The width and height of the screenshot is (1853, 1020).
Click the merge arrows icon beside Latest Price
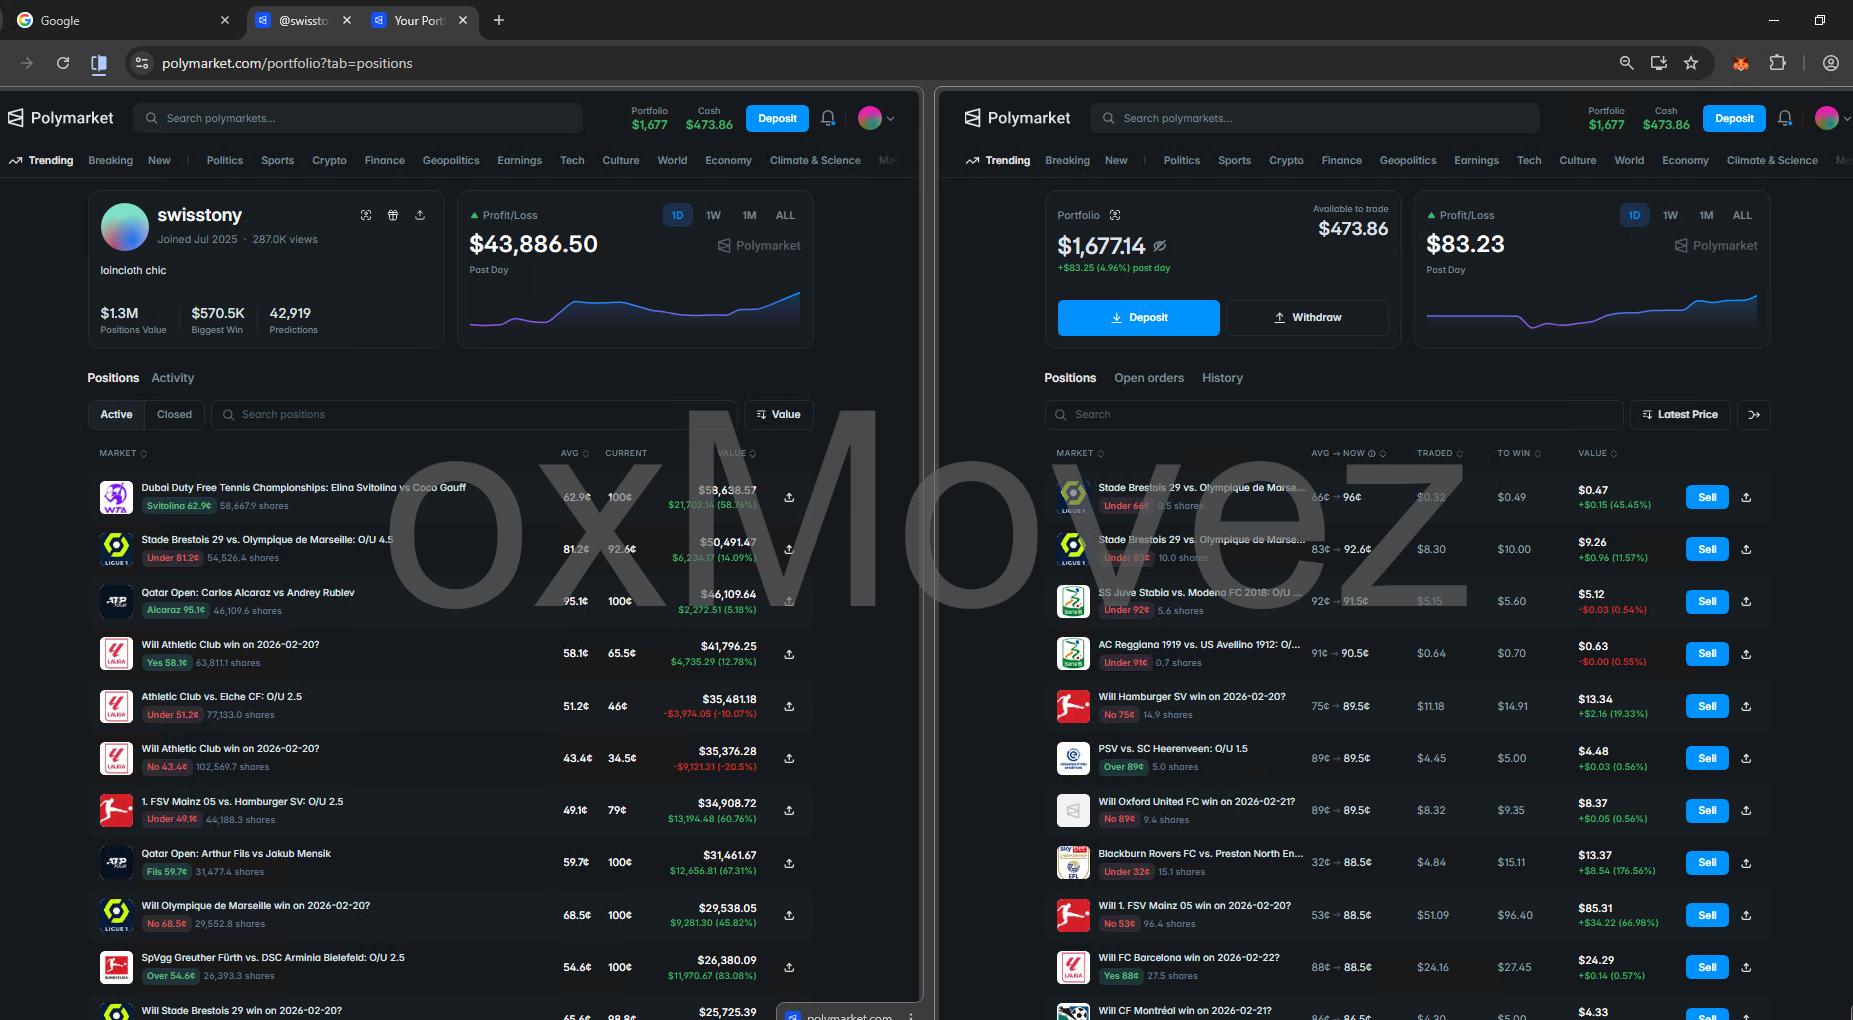pyautogui.click(x=1754, y=415)
